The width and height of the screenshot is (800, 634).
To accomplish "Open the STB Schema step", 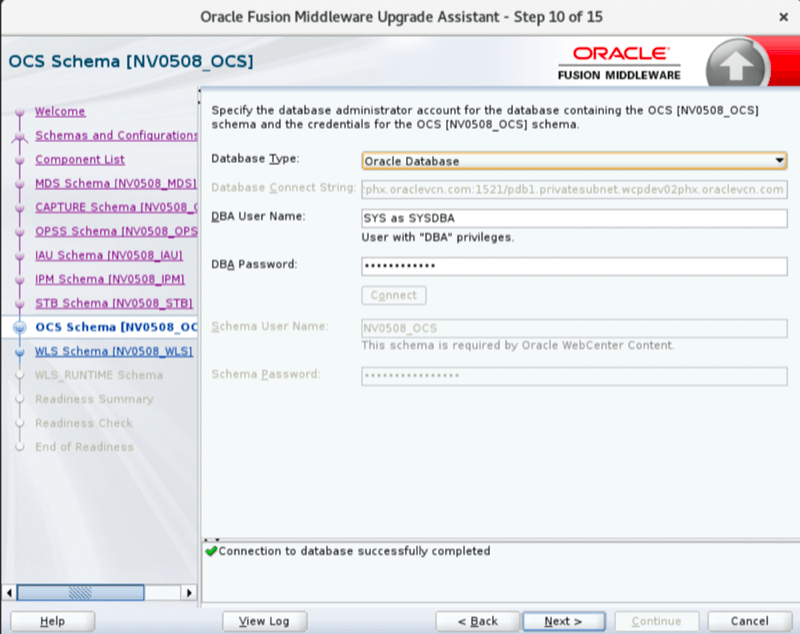I will click(114, 303).
